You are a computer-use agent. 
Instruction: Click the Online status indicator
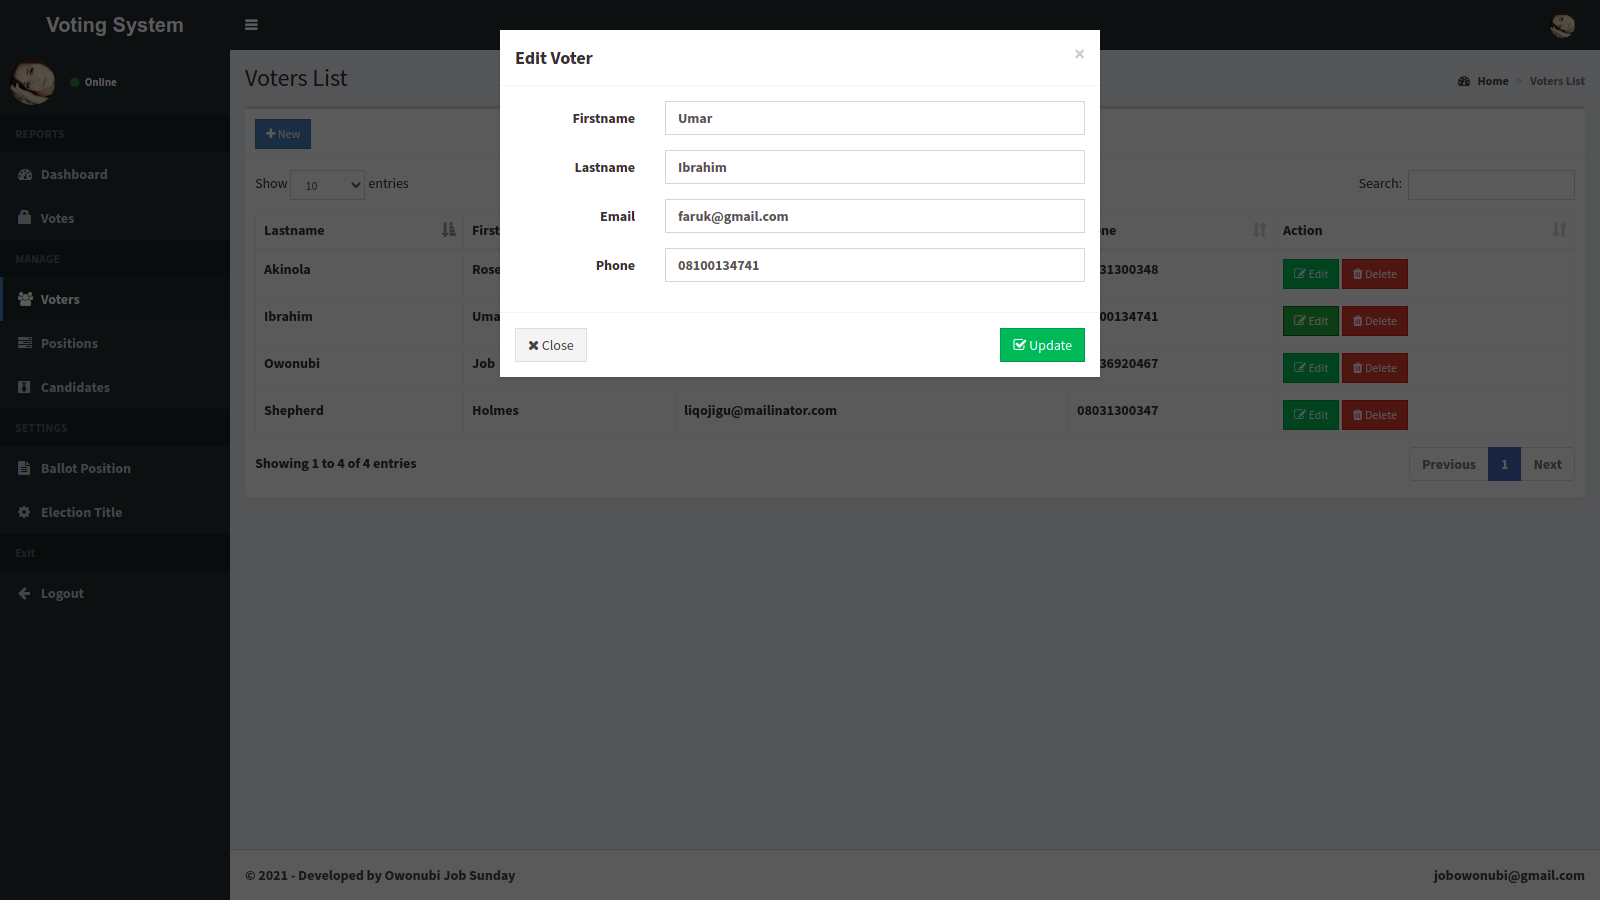tap(94, 82)
